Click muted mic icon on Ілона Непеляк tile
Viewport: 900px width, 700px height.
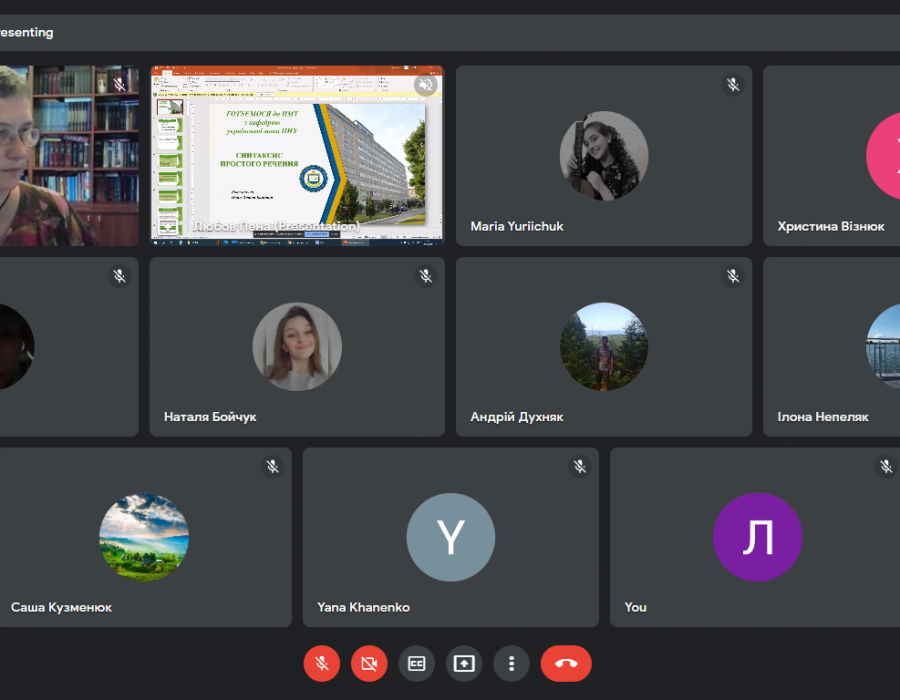click(886, 276)
